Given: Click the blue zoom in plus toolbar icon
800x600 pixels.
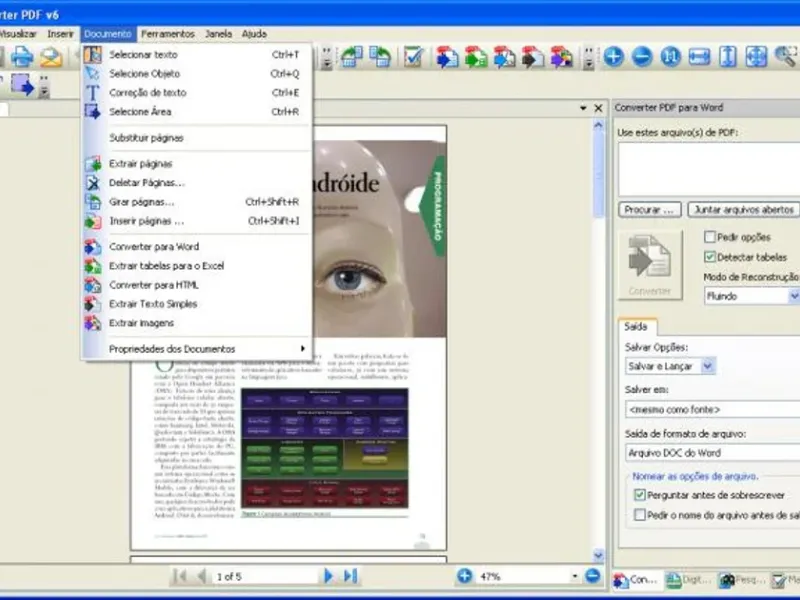Looking at the screenshot, I should 614,56.
